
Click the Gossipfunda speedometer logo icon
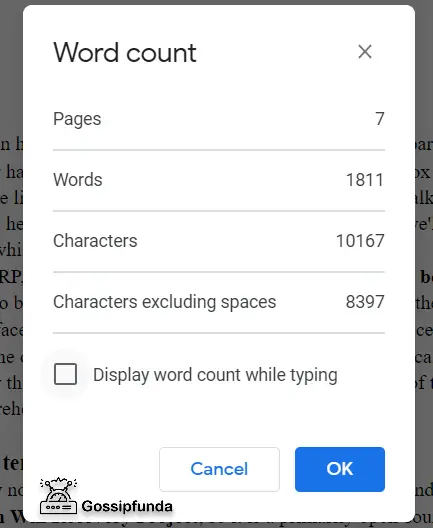(x=59, y=496)
